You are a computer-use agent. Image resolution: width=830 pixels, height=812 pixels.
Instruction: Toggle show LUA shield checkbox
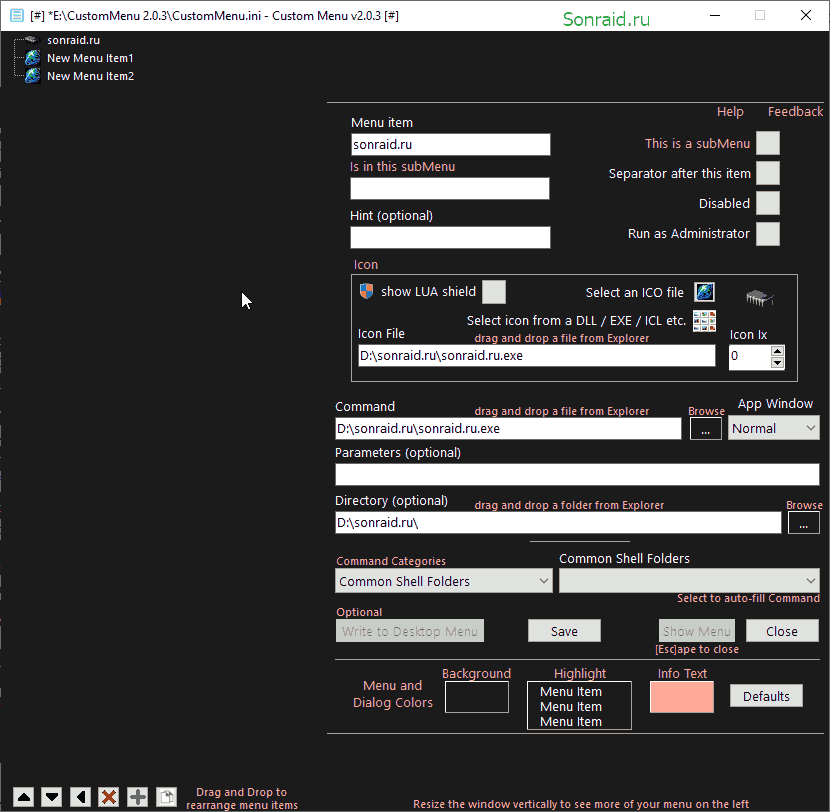493,292
